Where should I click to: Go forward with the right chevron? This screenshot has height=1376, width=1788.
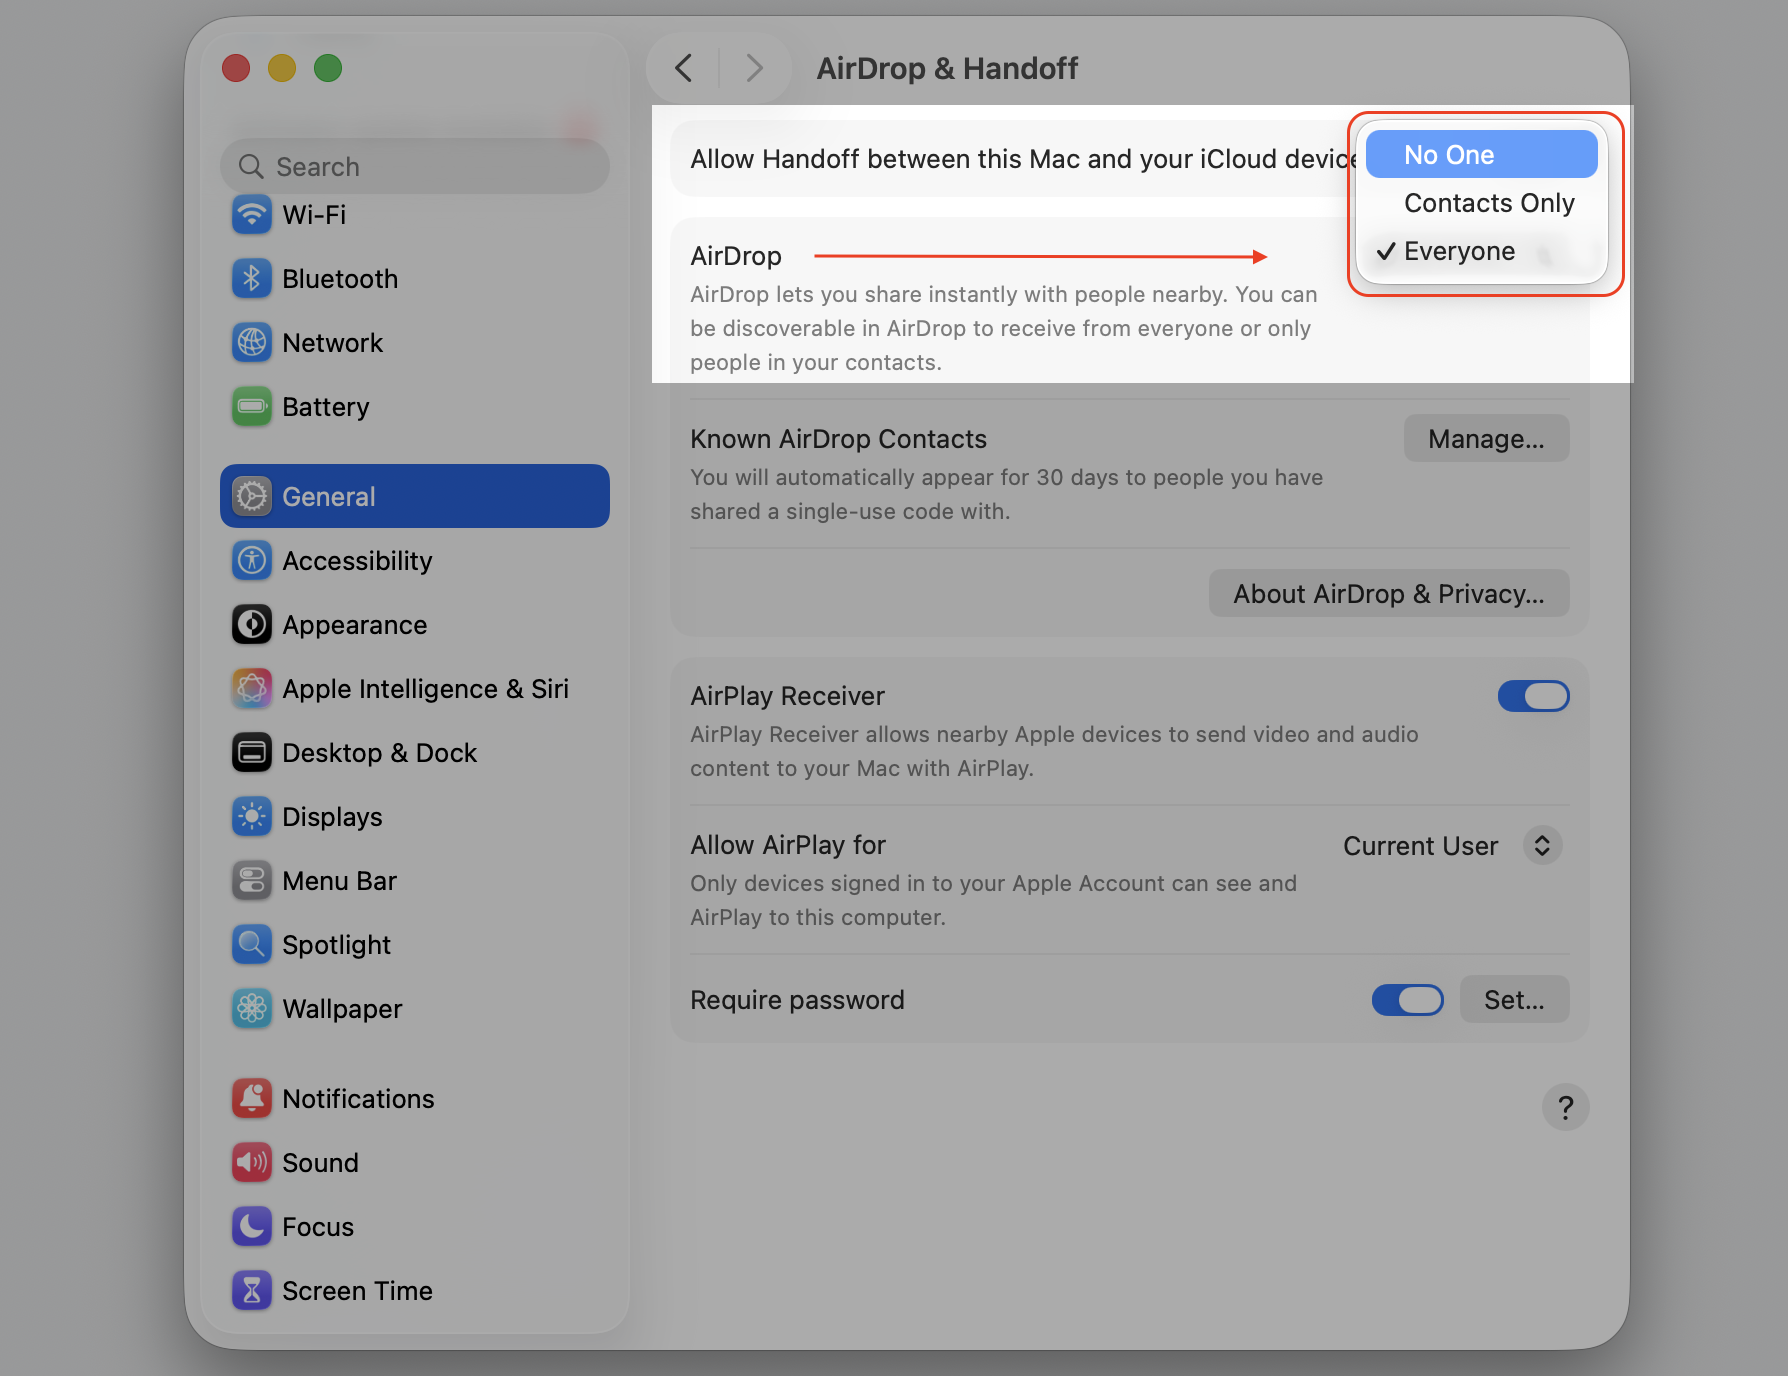(x=754, y=69)
